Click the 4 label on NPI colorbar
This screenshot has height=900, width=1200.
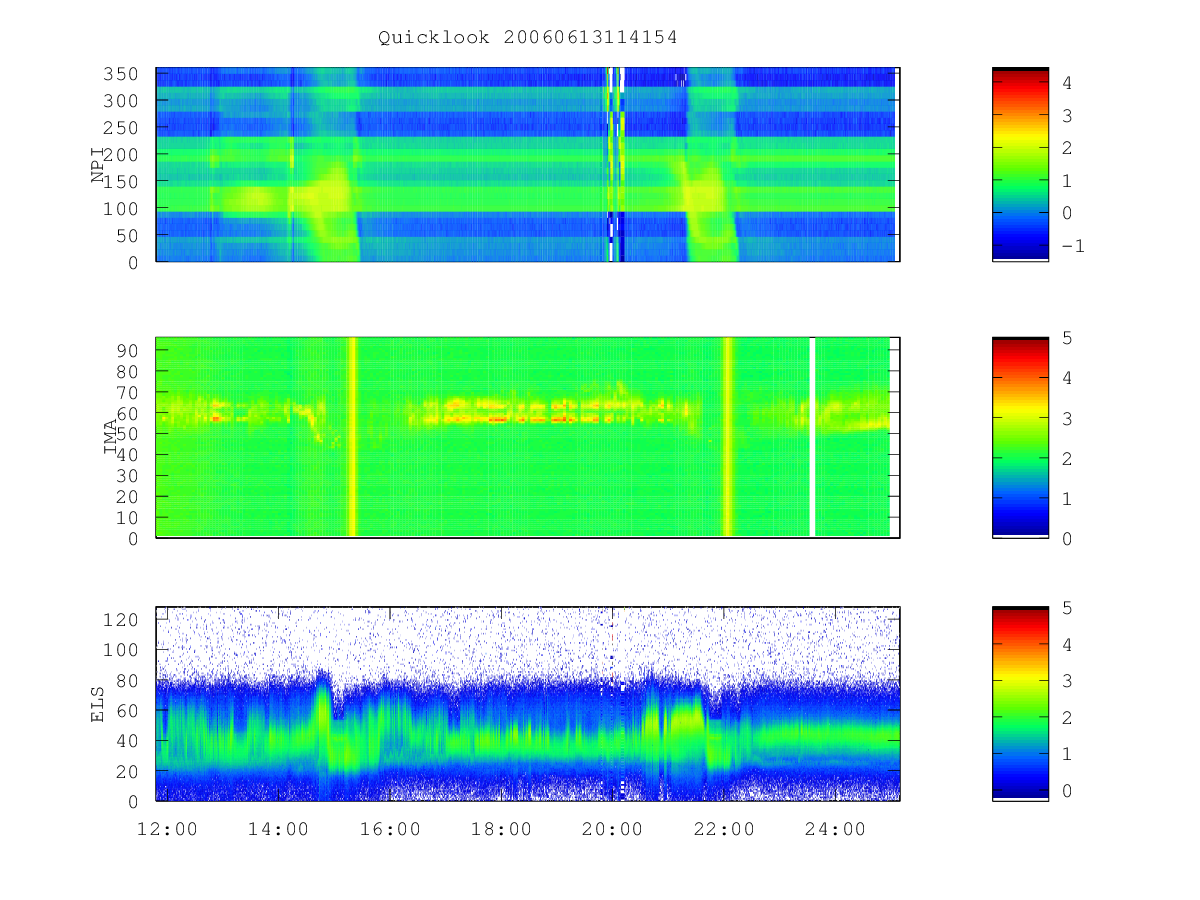coord(1067,84)
